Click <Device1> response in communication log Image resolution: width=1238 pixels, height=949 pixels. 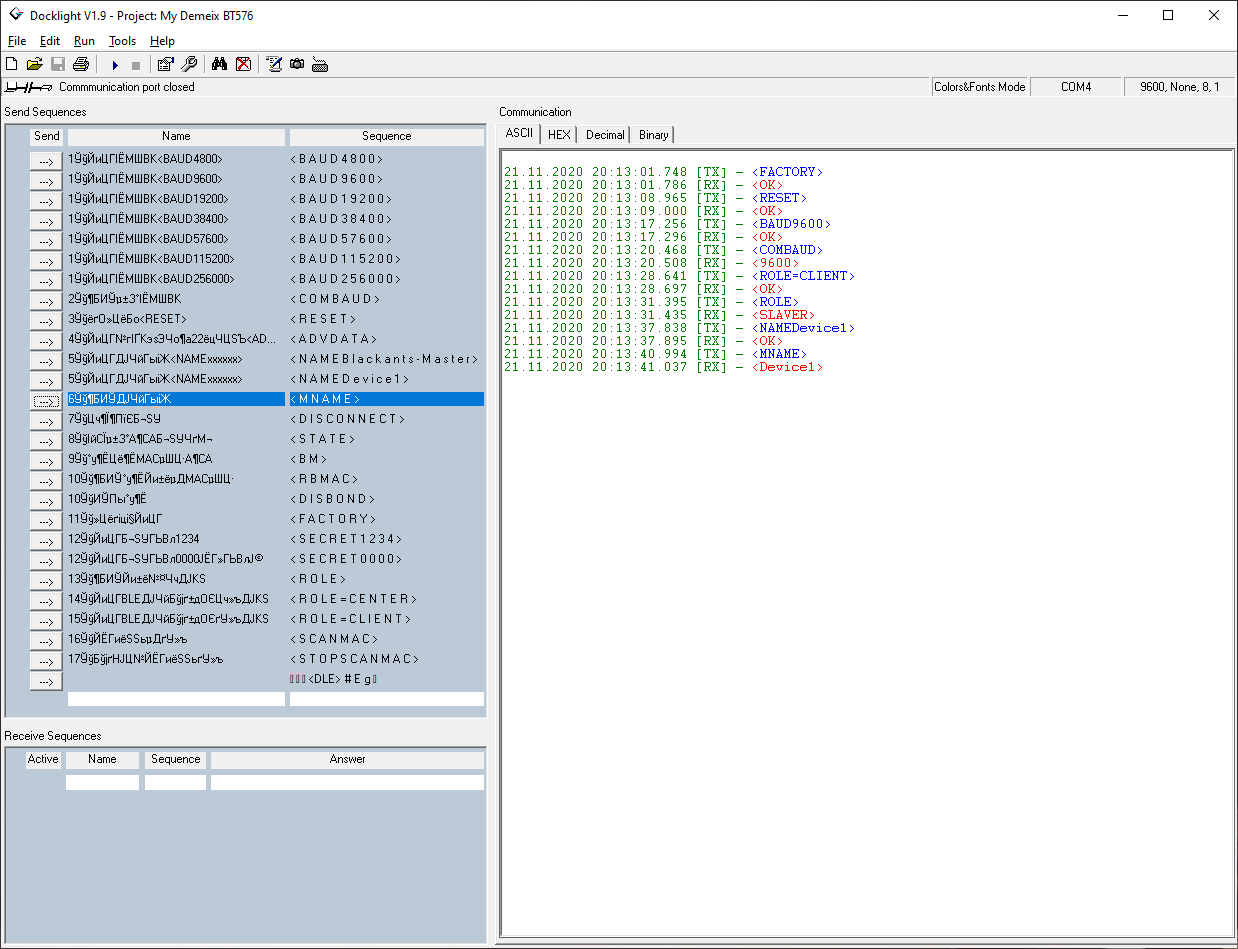click(787, 367)
